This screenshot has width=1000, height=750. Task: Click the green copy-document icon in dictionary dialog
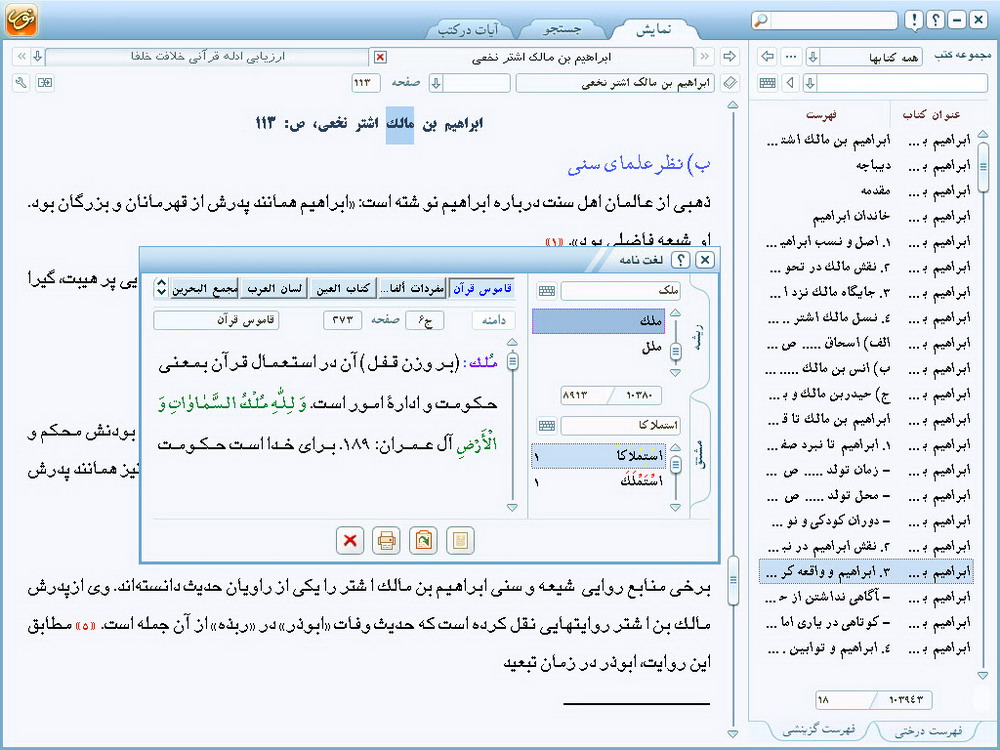[x=424, y=541]
